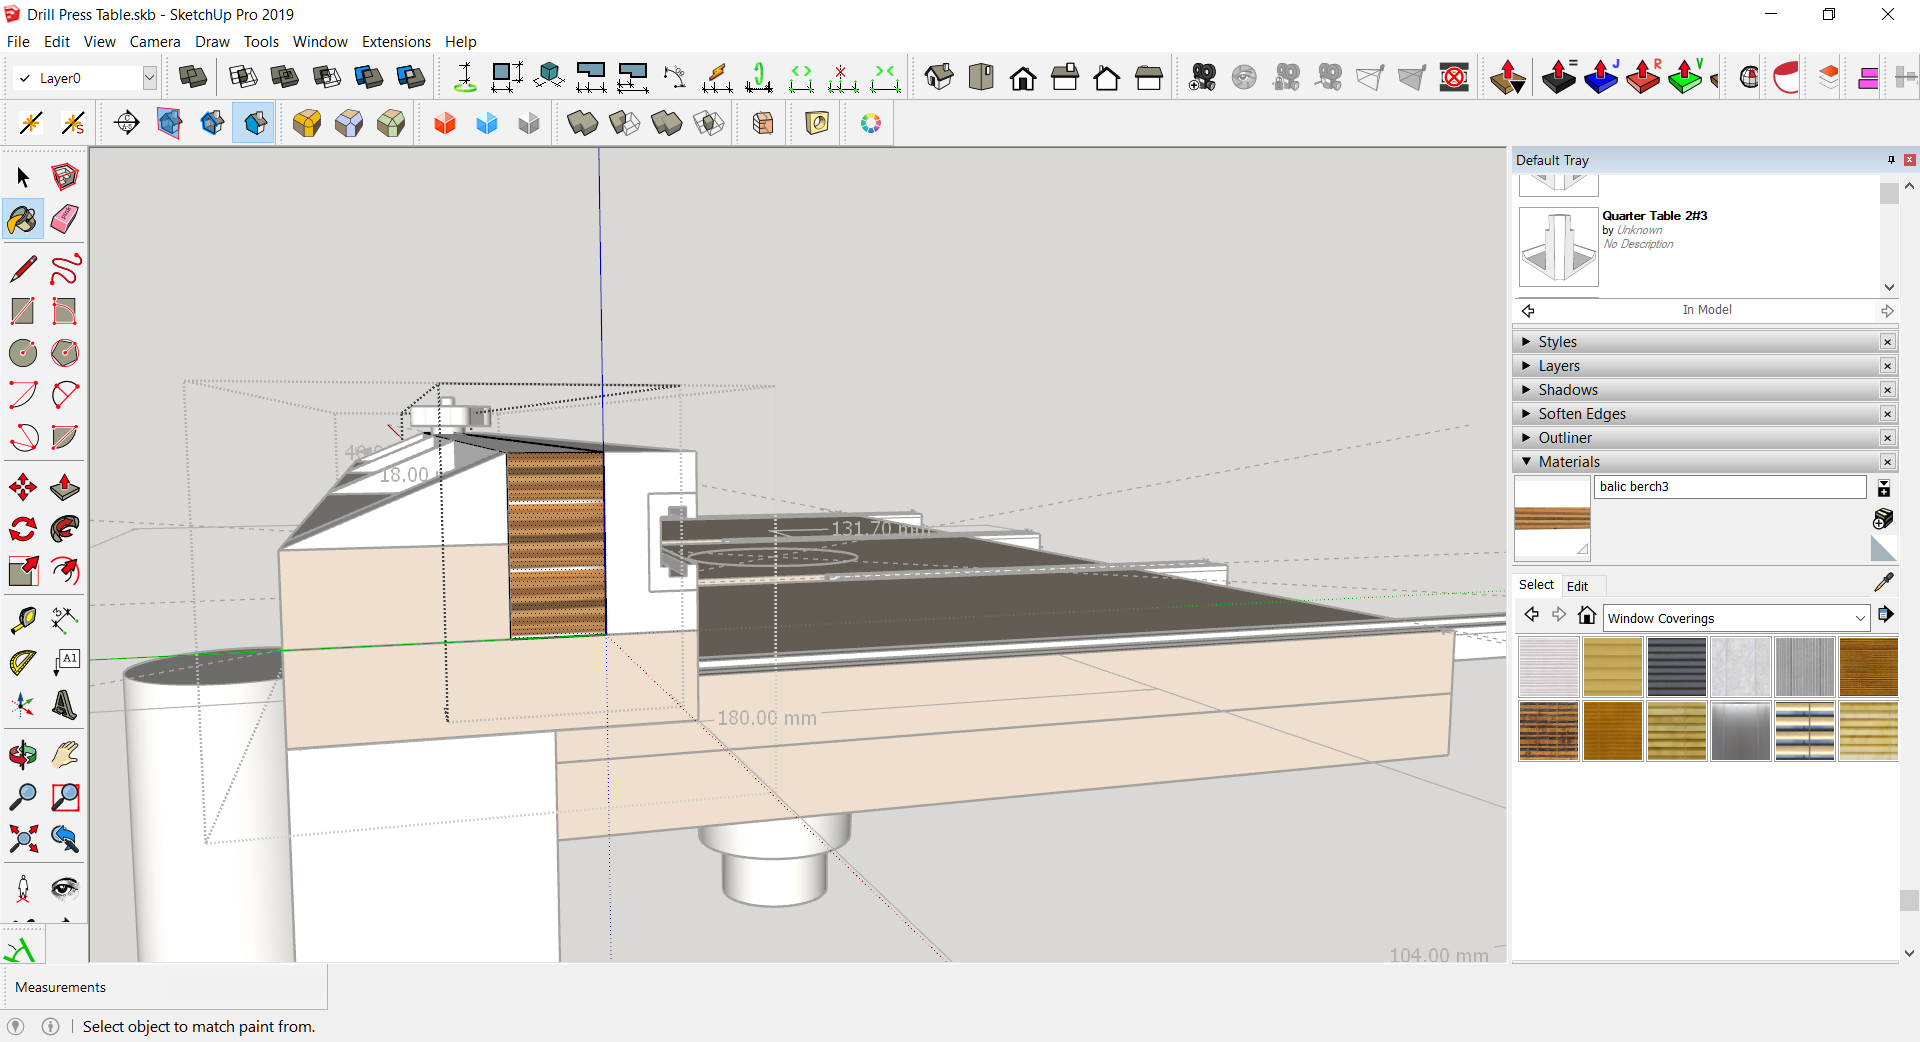Close the Outliner panel

(1887, 438)
